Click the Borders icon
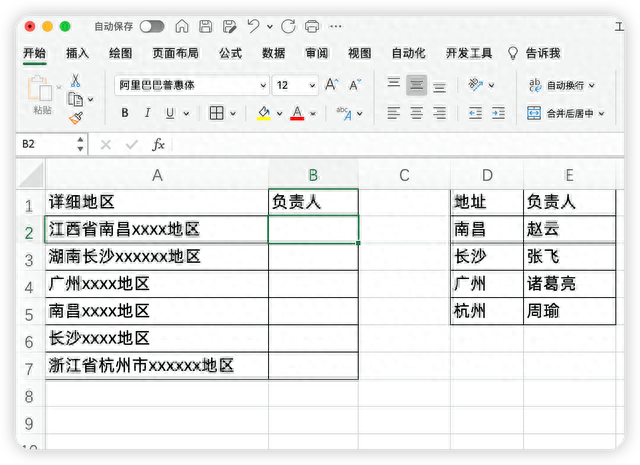The height and width of the screenshot is (465, 640). click(x=216, y=113)
